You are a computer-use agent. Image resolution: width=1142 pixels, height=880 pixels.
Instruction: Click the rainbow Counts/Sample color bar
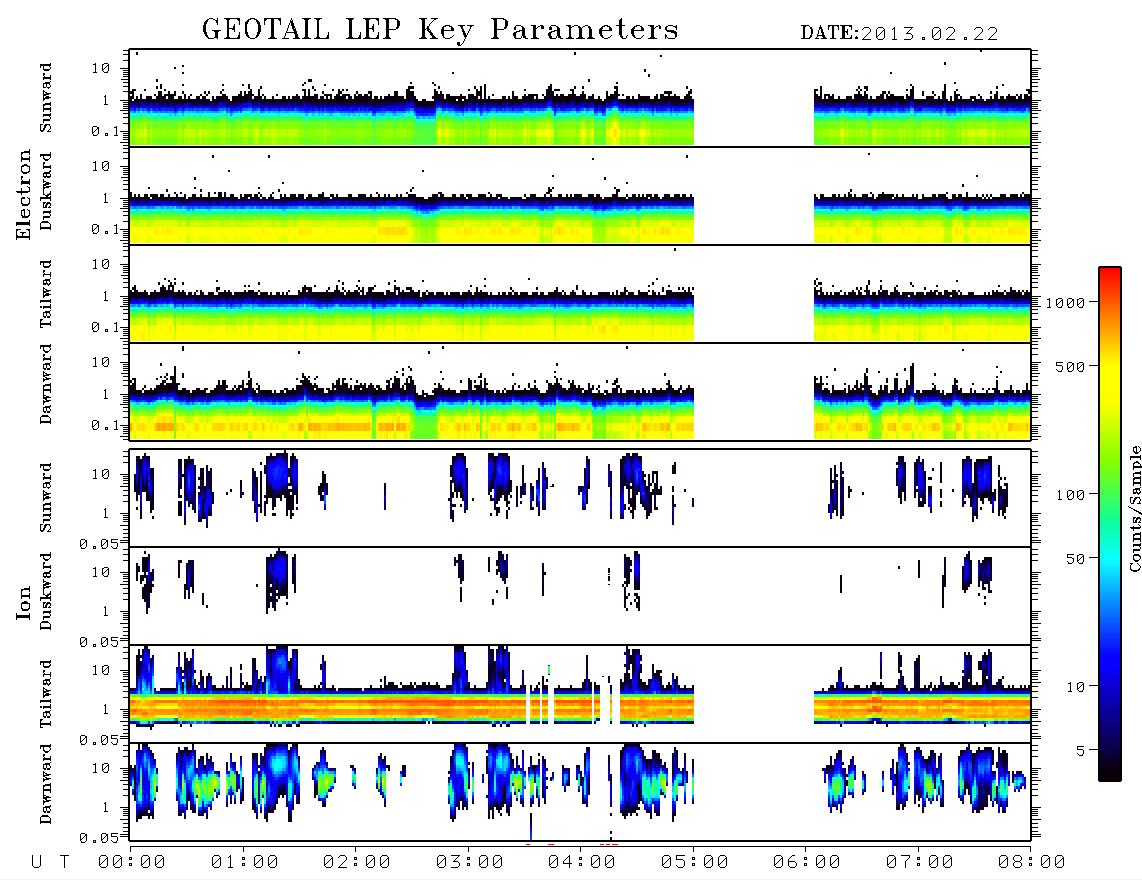[x=1110, y=524]
